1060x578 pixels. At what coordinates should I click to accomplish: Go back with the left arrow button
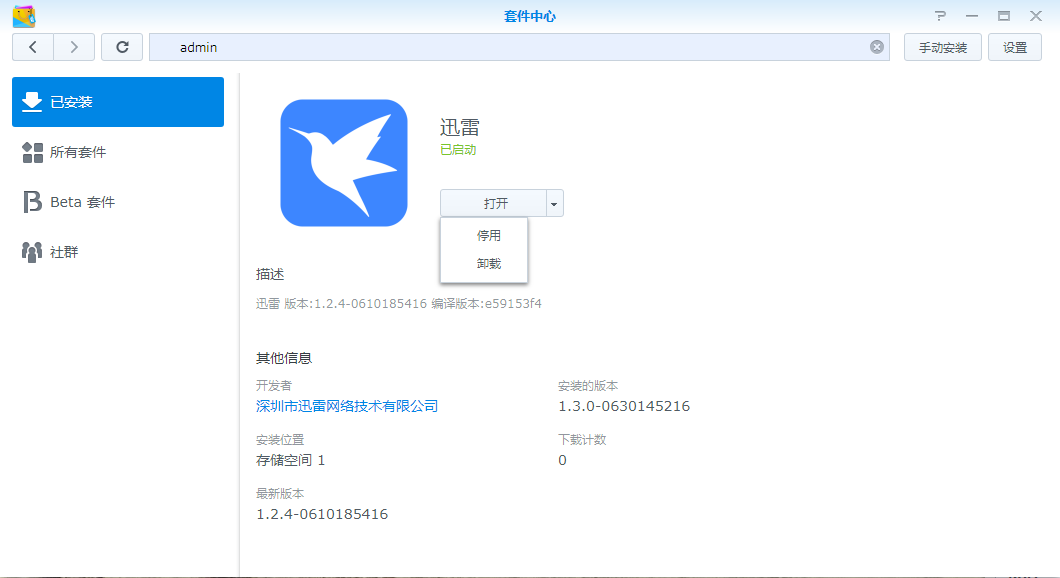pos(33,47)
